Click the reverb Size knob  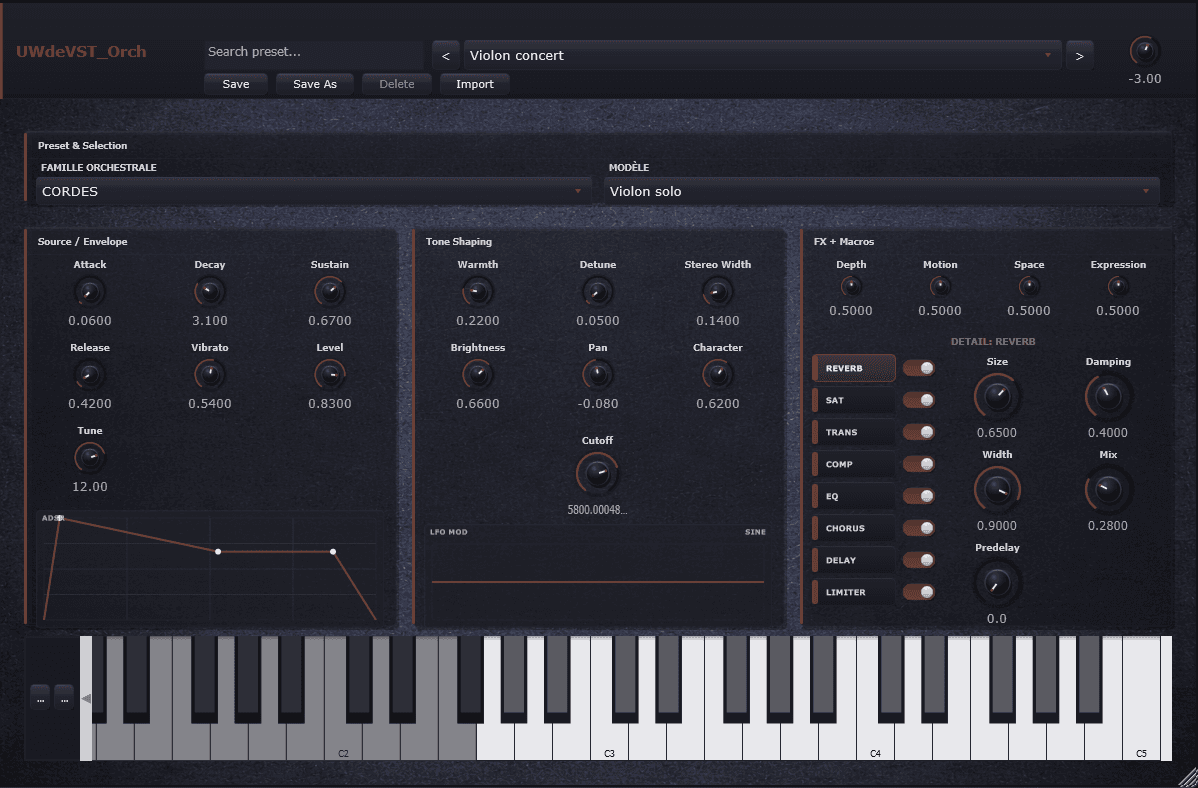(x=996, y=397)
